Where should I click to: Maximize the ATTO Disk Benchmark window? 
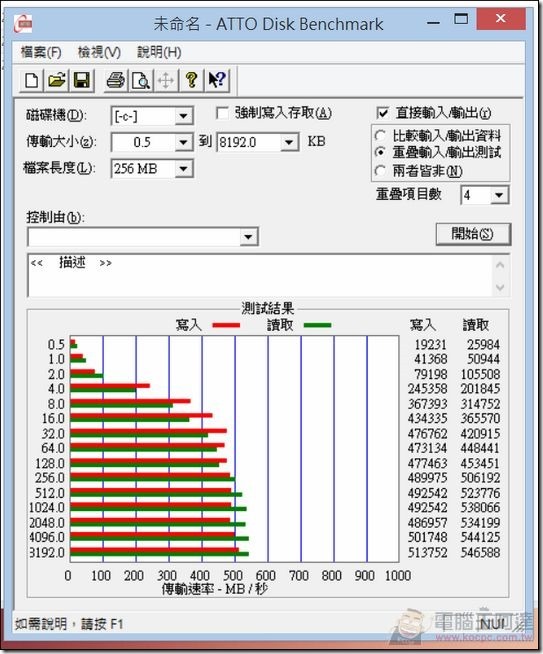[461, 19]
